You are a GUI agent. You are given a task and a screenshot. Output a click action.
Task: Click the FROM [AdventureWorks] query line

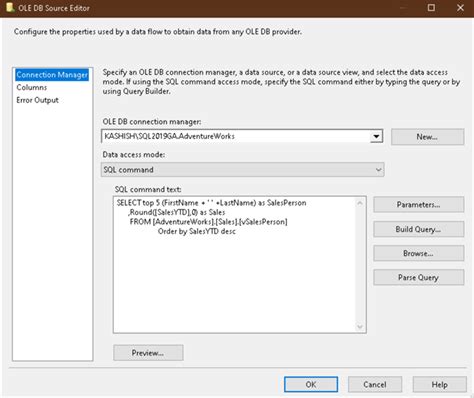tap(208, 222)
